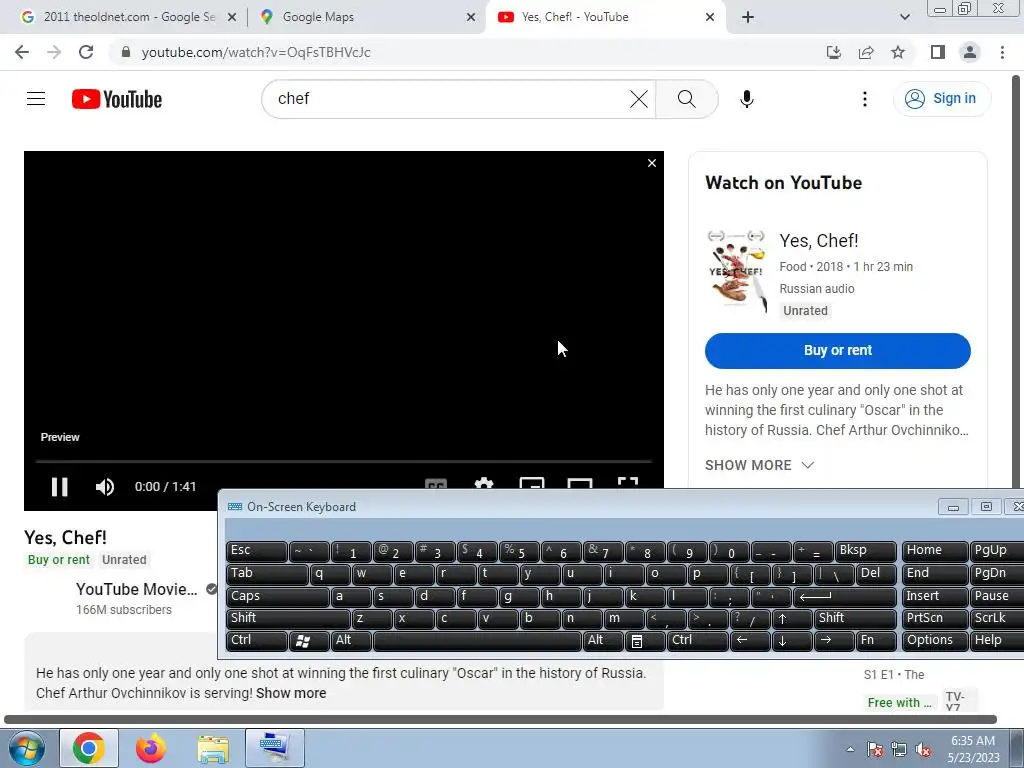
Task: Sign in to YouTube
Action: 941,99
